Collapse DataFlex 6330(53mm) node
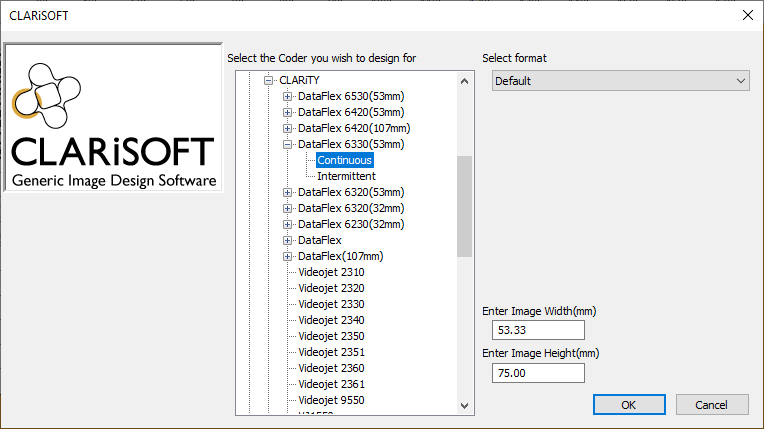Screen dimensions: 764x429 coord(288,144)
